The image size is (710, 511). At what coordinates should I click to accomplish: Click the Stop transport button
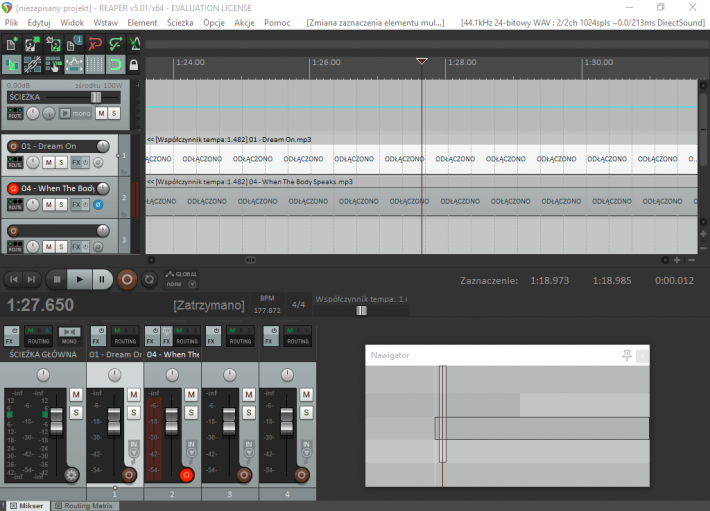coord(57,279)
